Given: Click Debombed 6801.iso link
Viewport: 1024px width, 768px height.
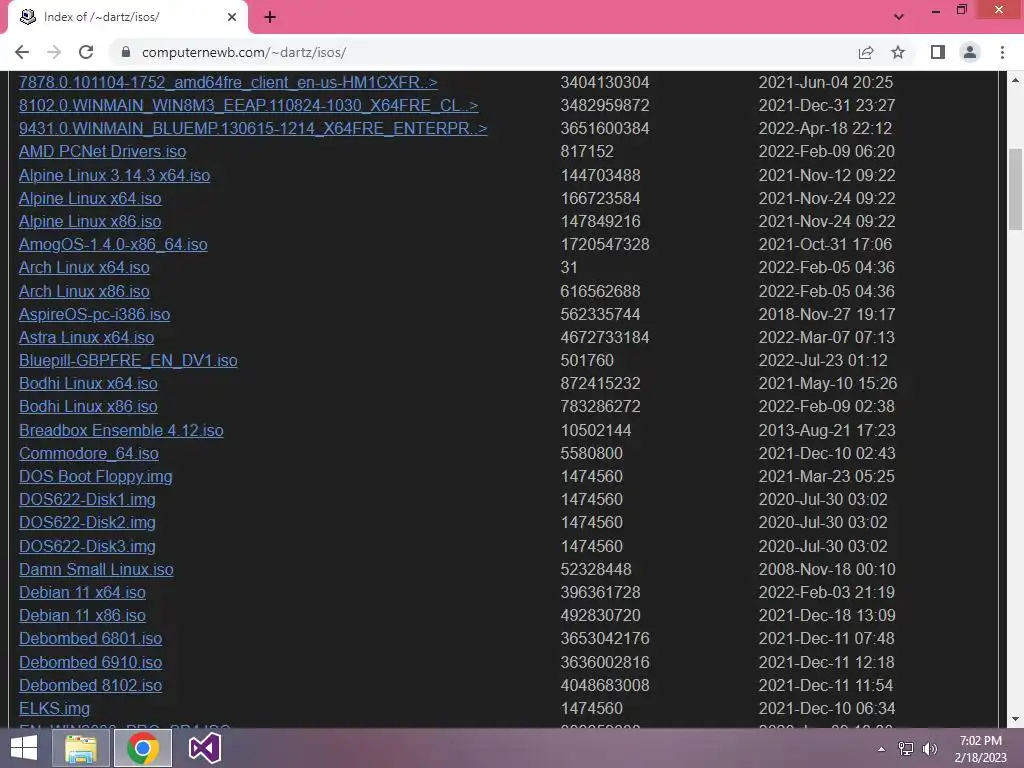Looking at the screenshot, I should click(x=90, y=639).
